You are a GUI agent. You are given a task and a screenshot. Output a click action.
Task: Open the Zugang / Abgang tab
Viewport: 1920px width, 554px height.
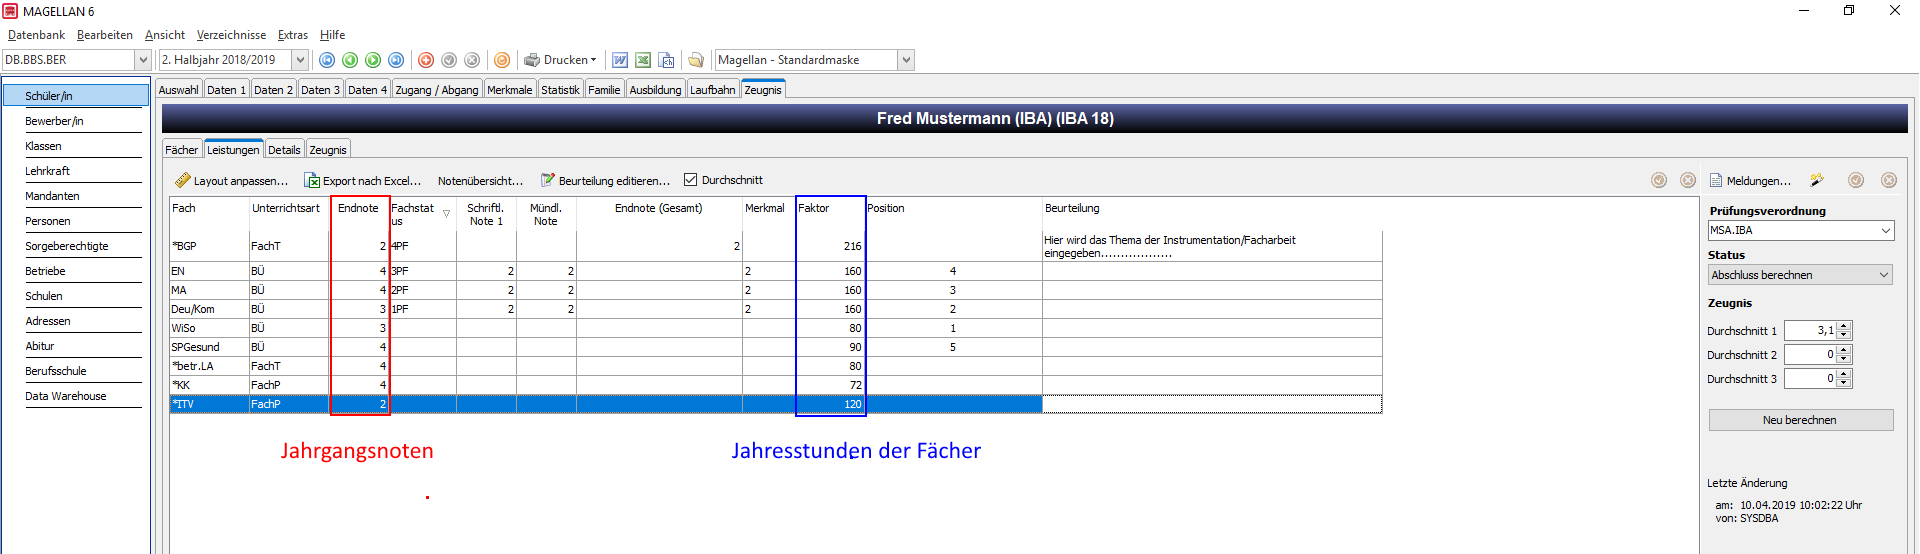pos(436,90)
